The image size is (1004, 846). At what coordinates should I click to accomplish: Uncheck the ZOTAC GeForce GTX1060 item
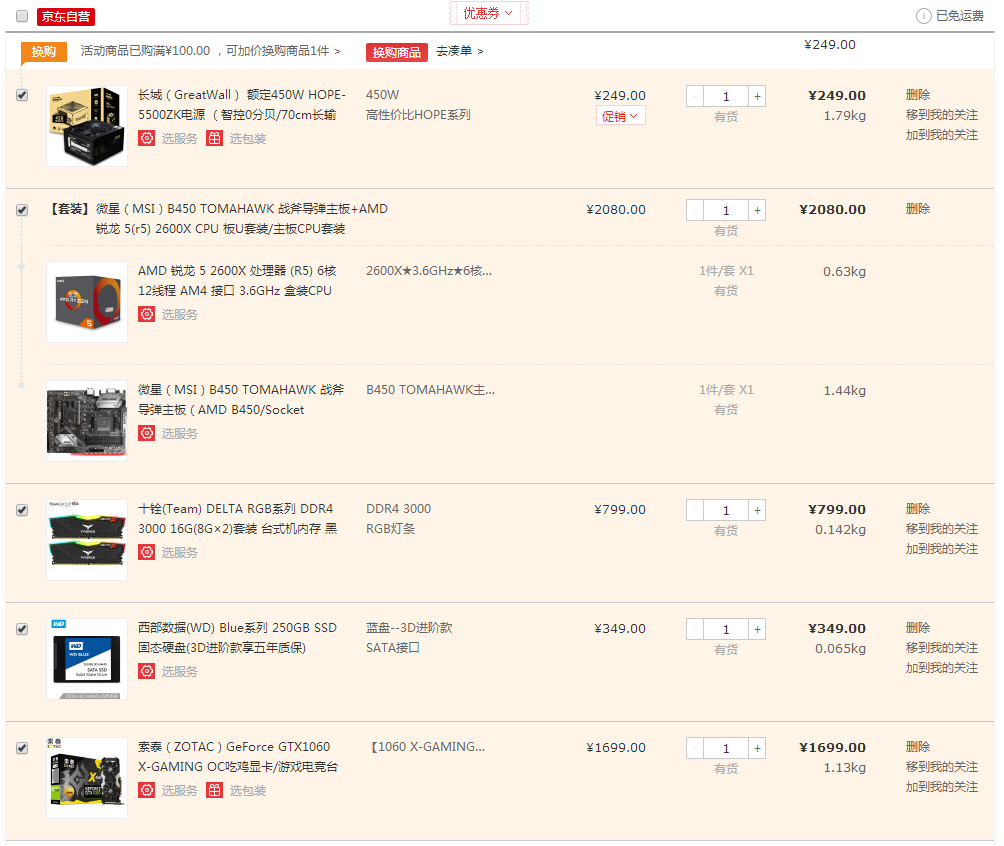click(x=22, y=748)
